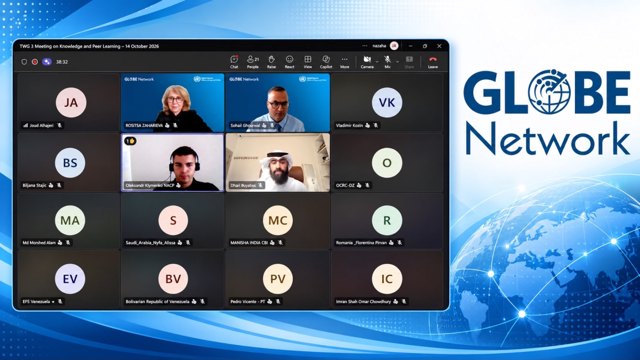
Task: Select the JA participant avatar
Action: (x=71, y=102)
